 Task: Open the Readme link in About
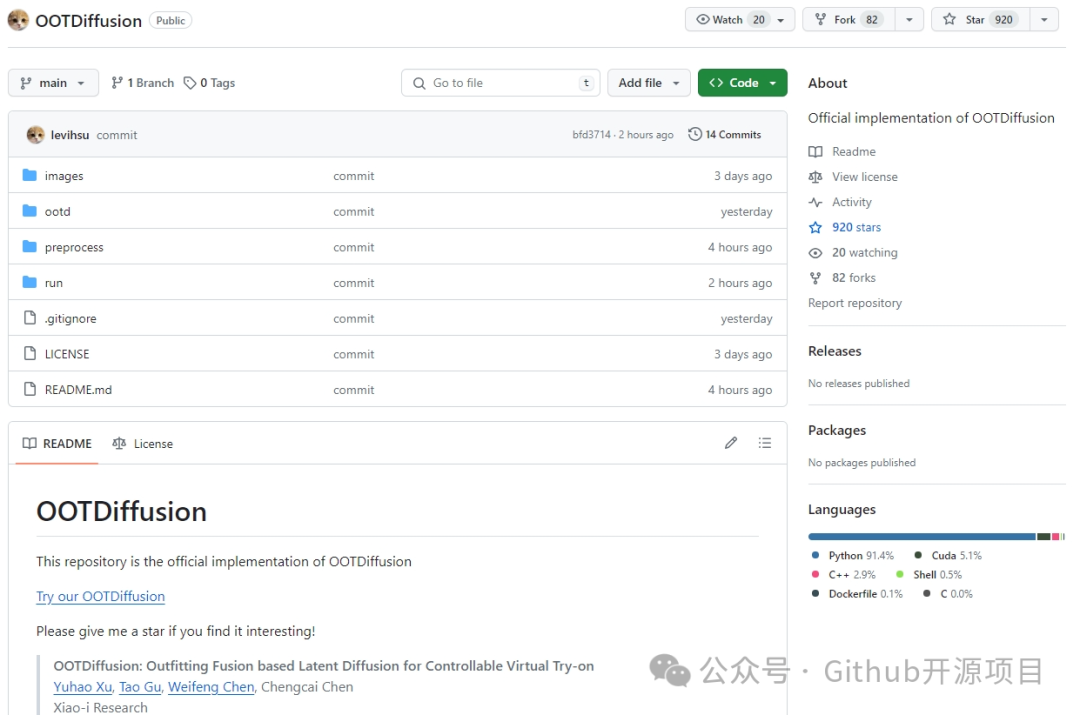coord(853,152)
